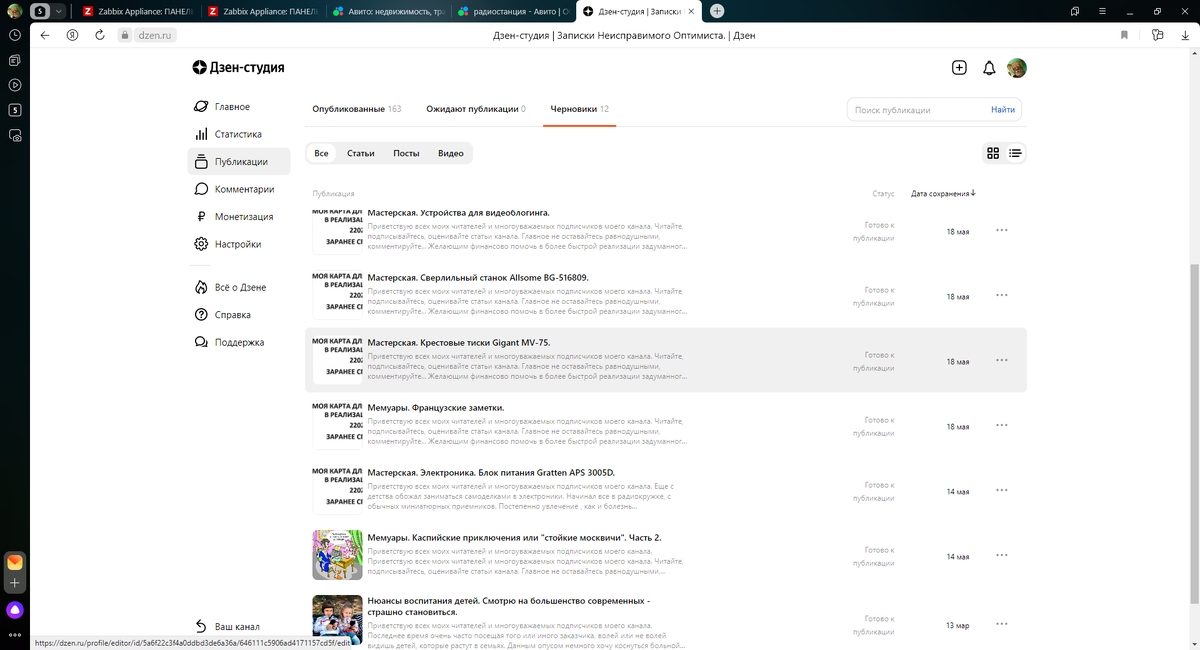Switch to grid view of publications
Viewport: 1200px width, 650px height.
coord(993,153)
